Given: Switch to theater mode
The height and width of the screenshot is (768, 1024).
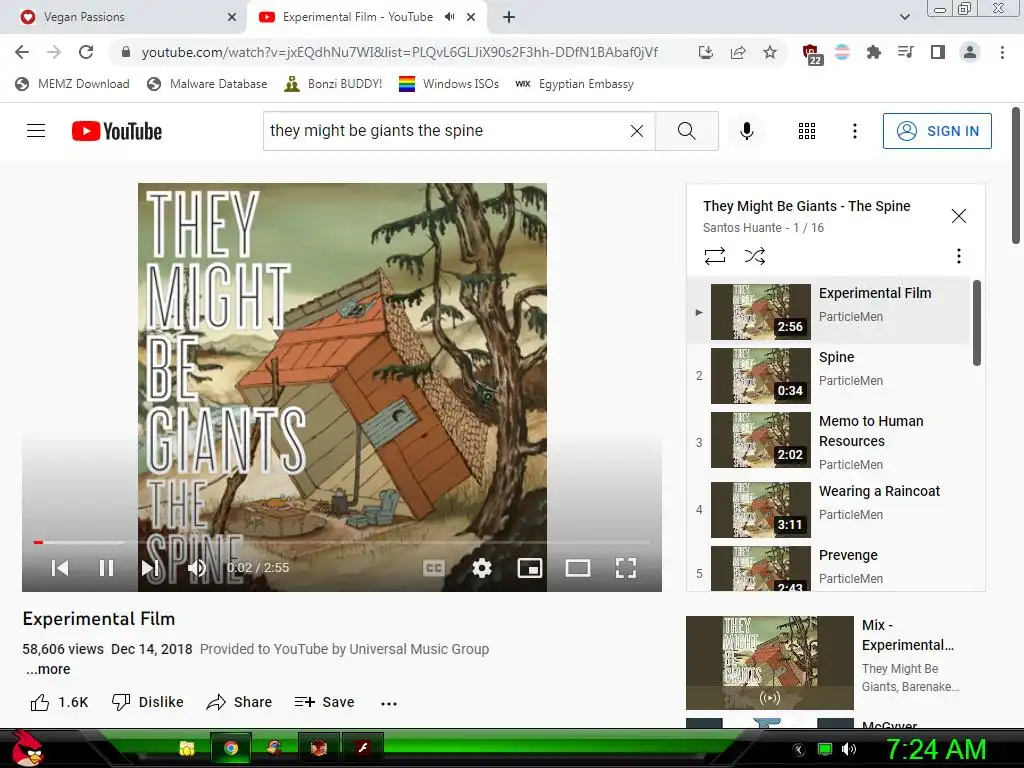Looking at the screenshot, I should click(577, 568).
